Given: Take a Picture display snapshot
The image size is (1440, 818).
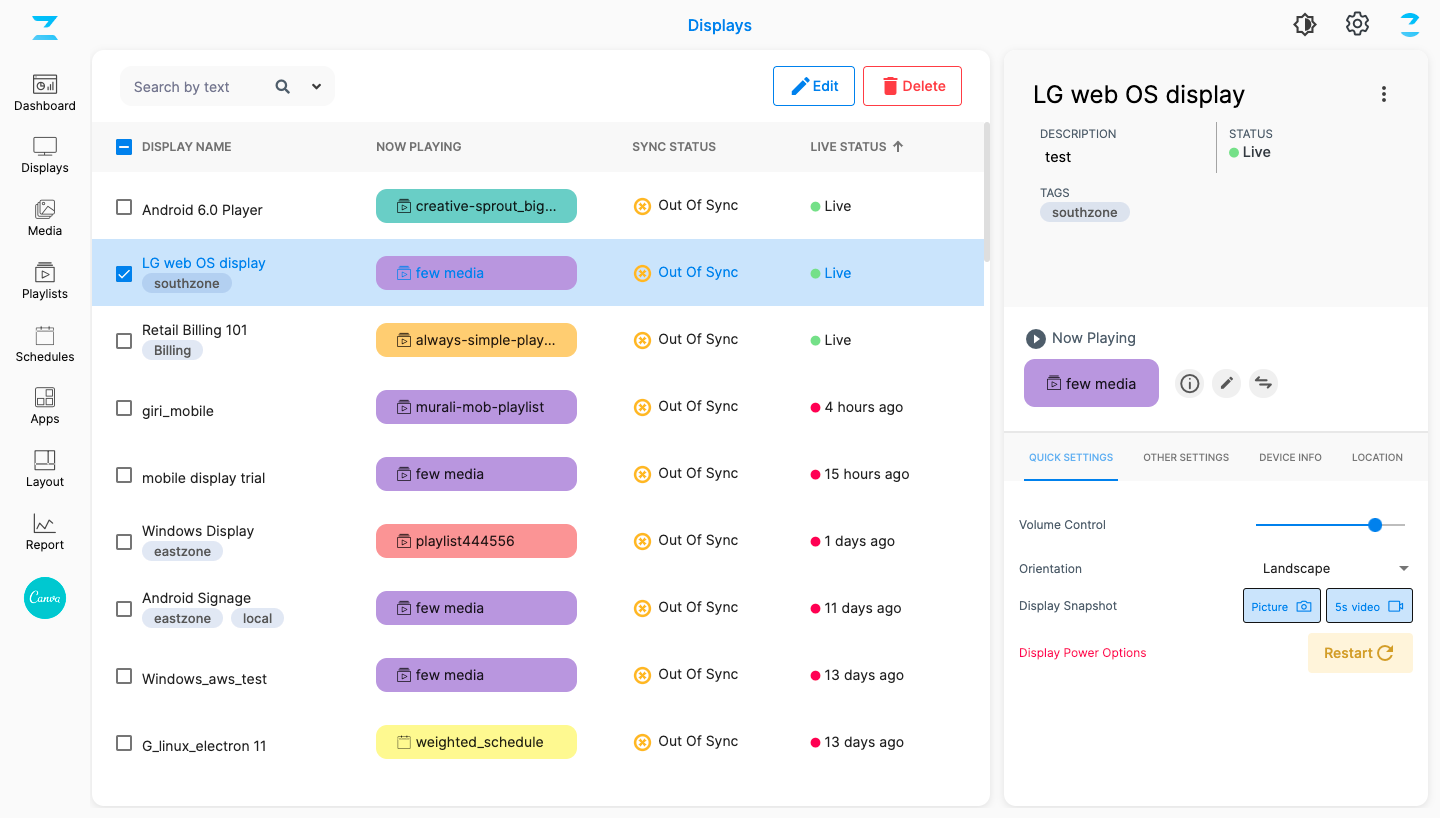Looking at the screenshot, I should 1282,606.
